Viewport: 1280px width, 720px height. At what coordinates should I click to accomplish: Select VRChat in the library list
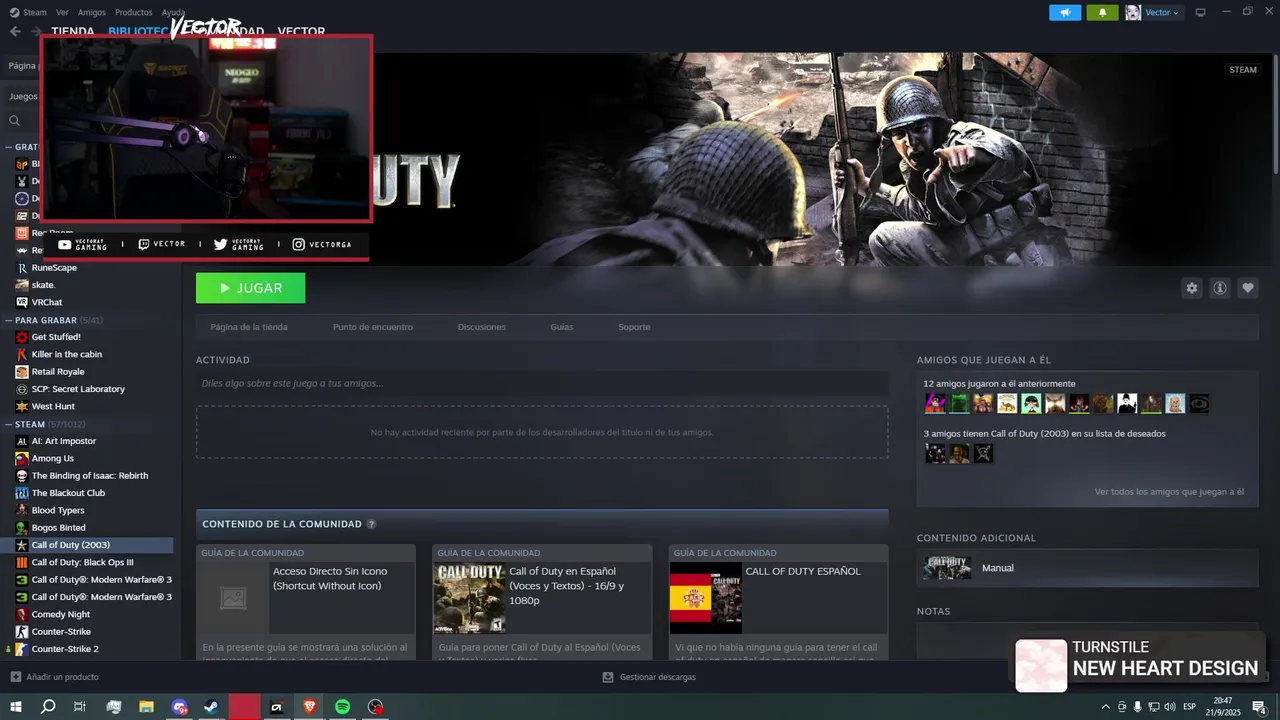(46, 302)
